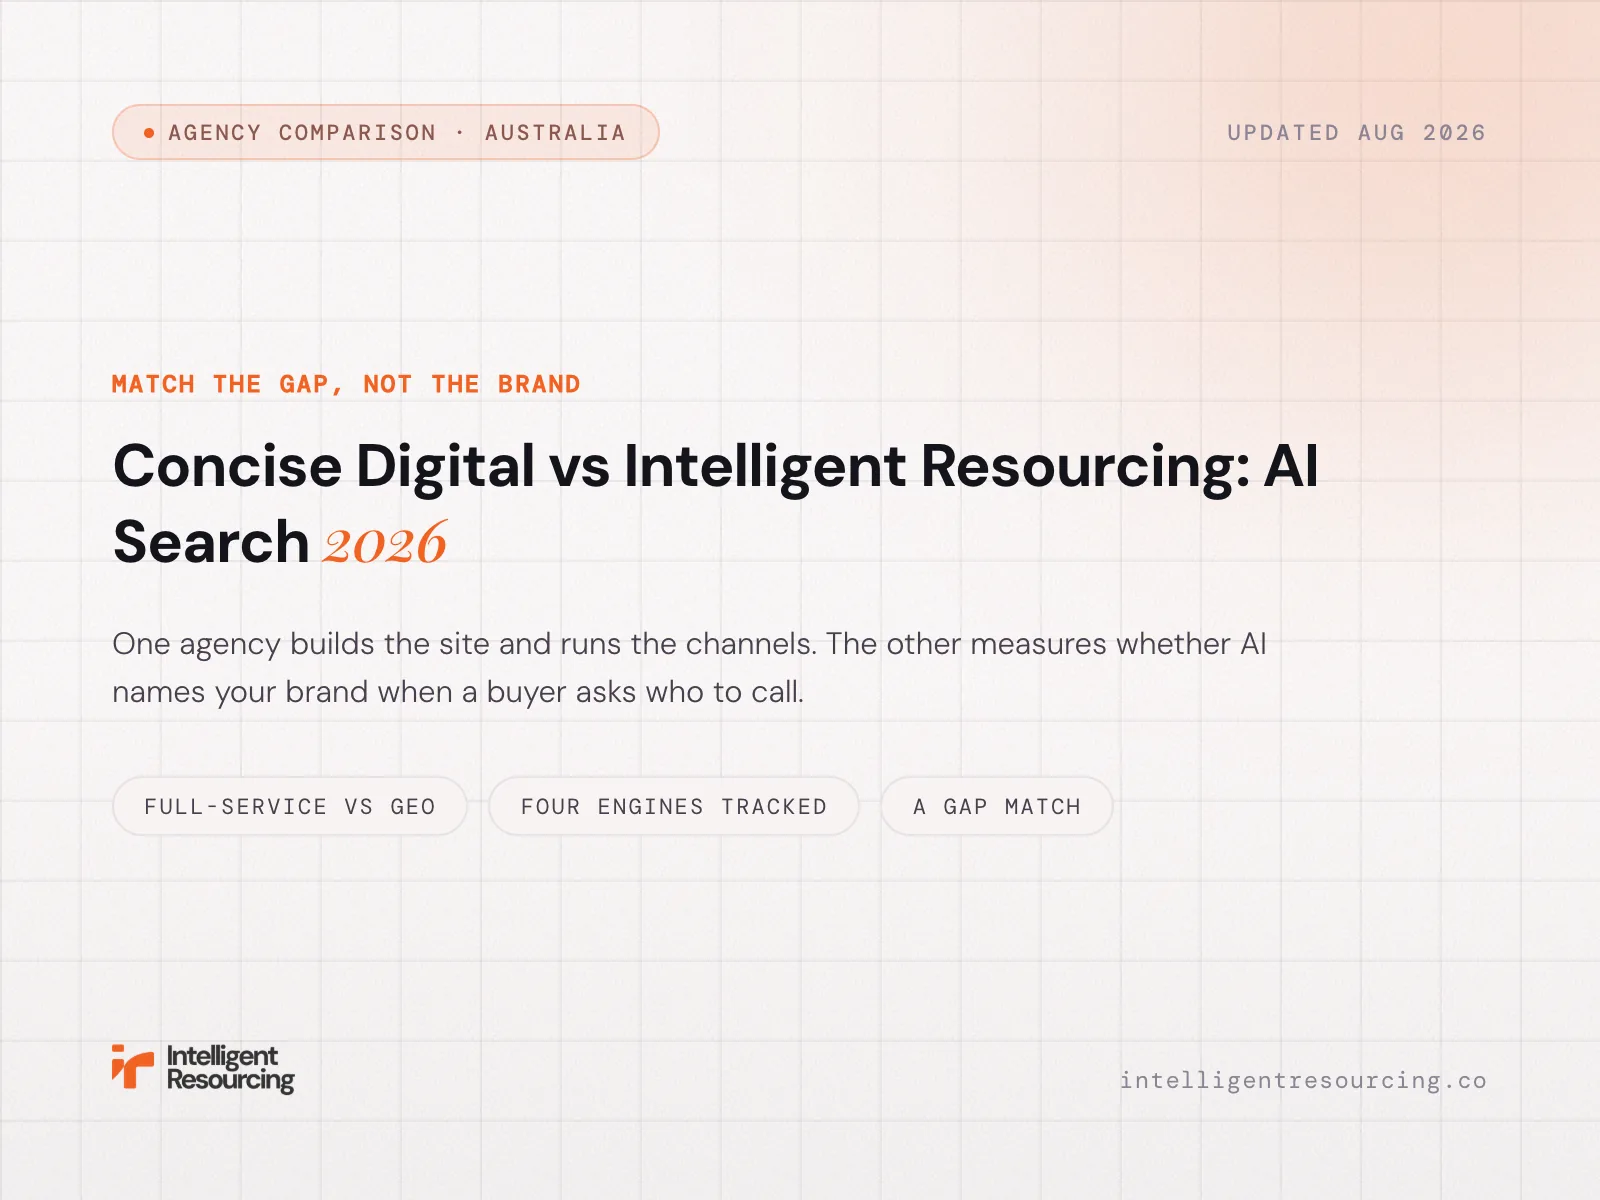1600x1200 pixels.
Task: Click the 'Match the gap, not the brand' tagline
Action: pos(346,384)
